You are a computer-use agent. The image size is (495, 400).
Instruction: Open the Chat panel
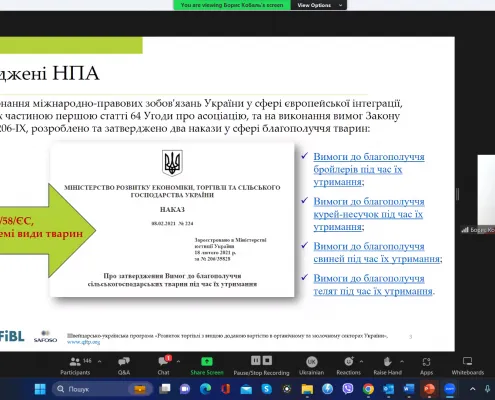(163, 366)
